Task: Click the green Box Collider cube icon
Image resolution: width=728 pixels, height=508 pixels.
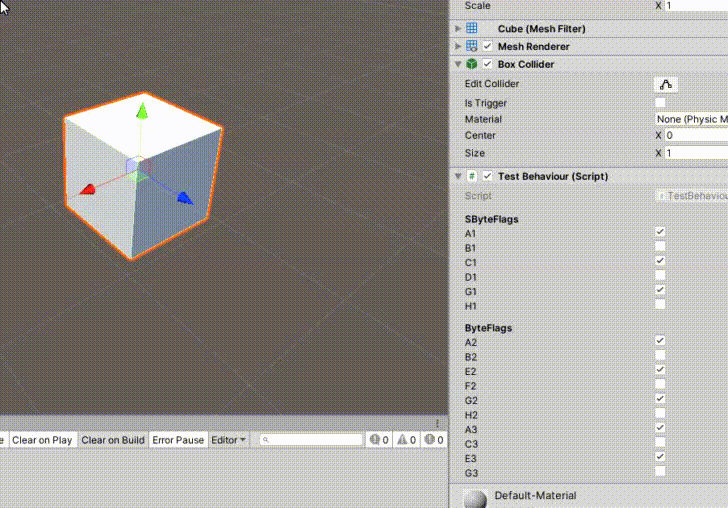Action: pyautogui.click(x=472, y=64)
